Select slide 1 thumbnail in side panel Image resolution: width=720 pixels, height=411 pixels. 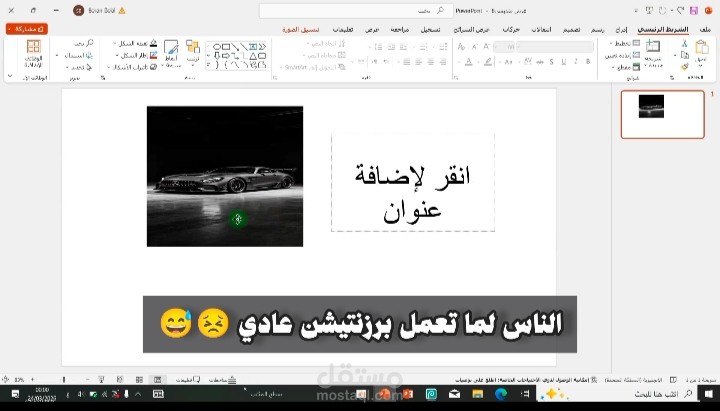663,114
